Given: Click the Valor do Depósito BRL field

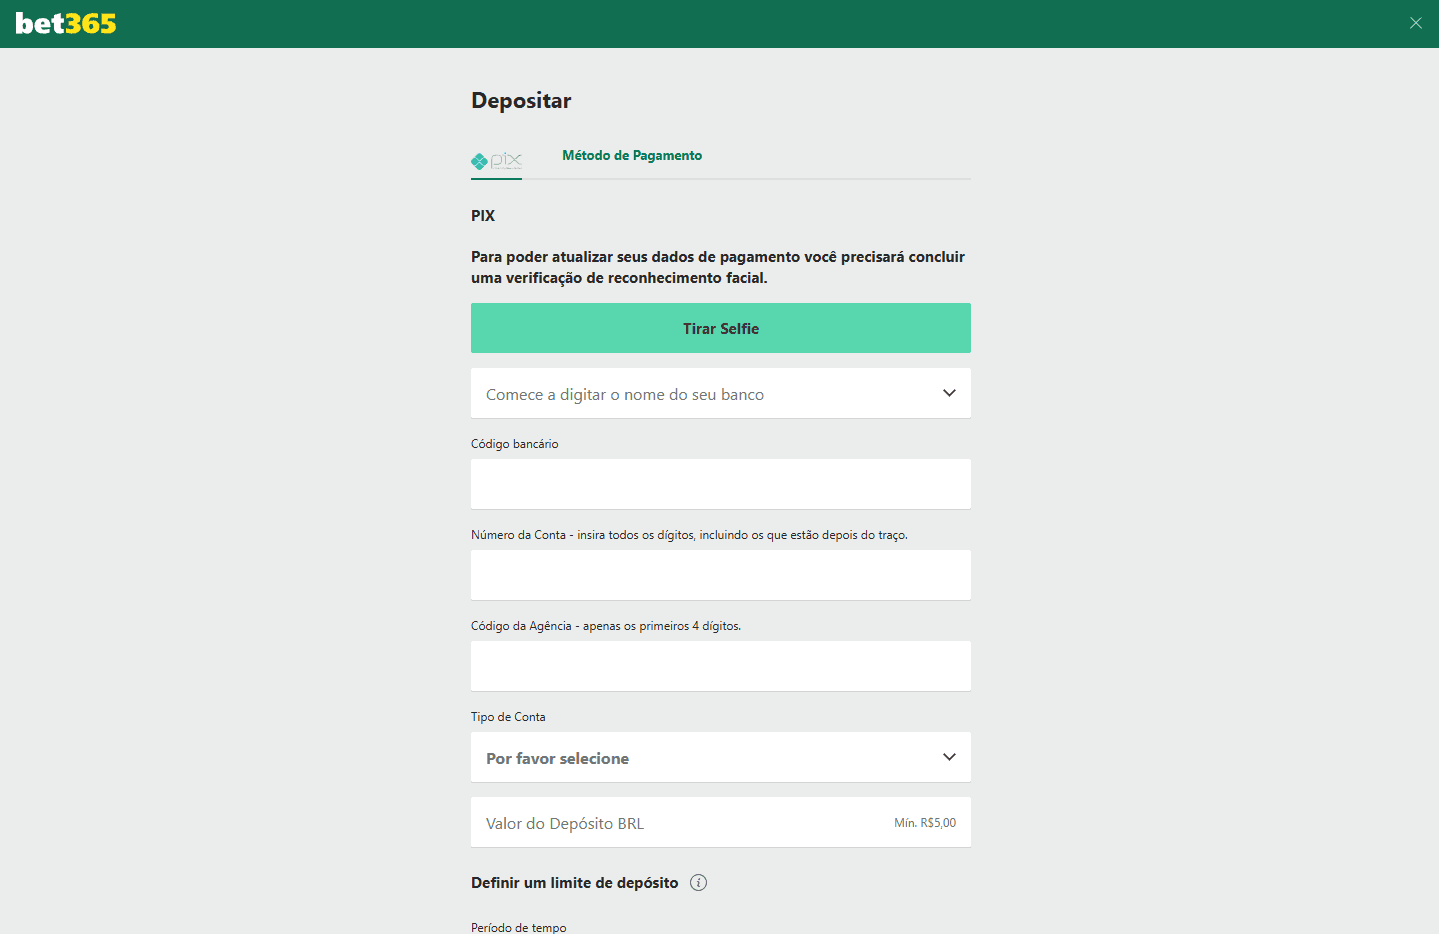Looking at the screenshot, I should [721, 822].
